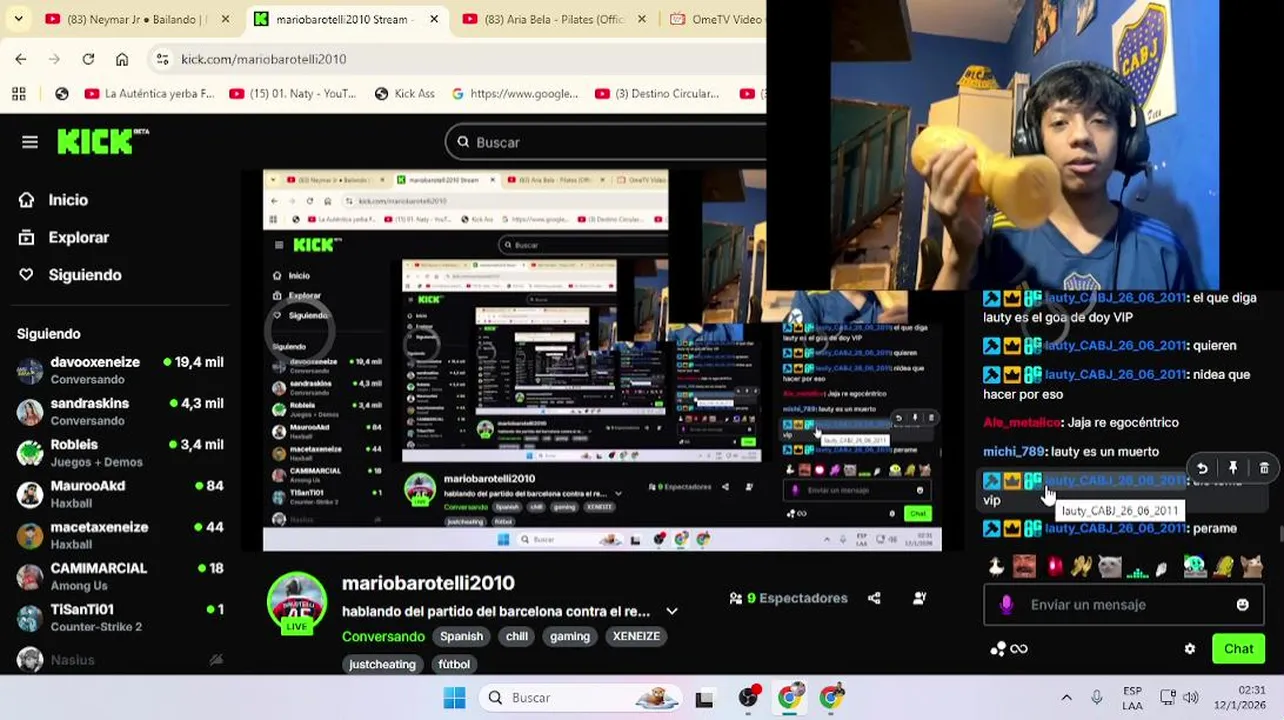
Task: Open OBS Studio from taskbar
Action: pyautogui.click(x=748, y=698)
